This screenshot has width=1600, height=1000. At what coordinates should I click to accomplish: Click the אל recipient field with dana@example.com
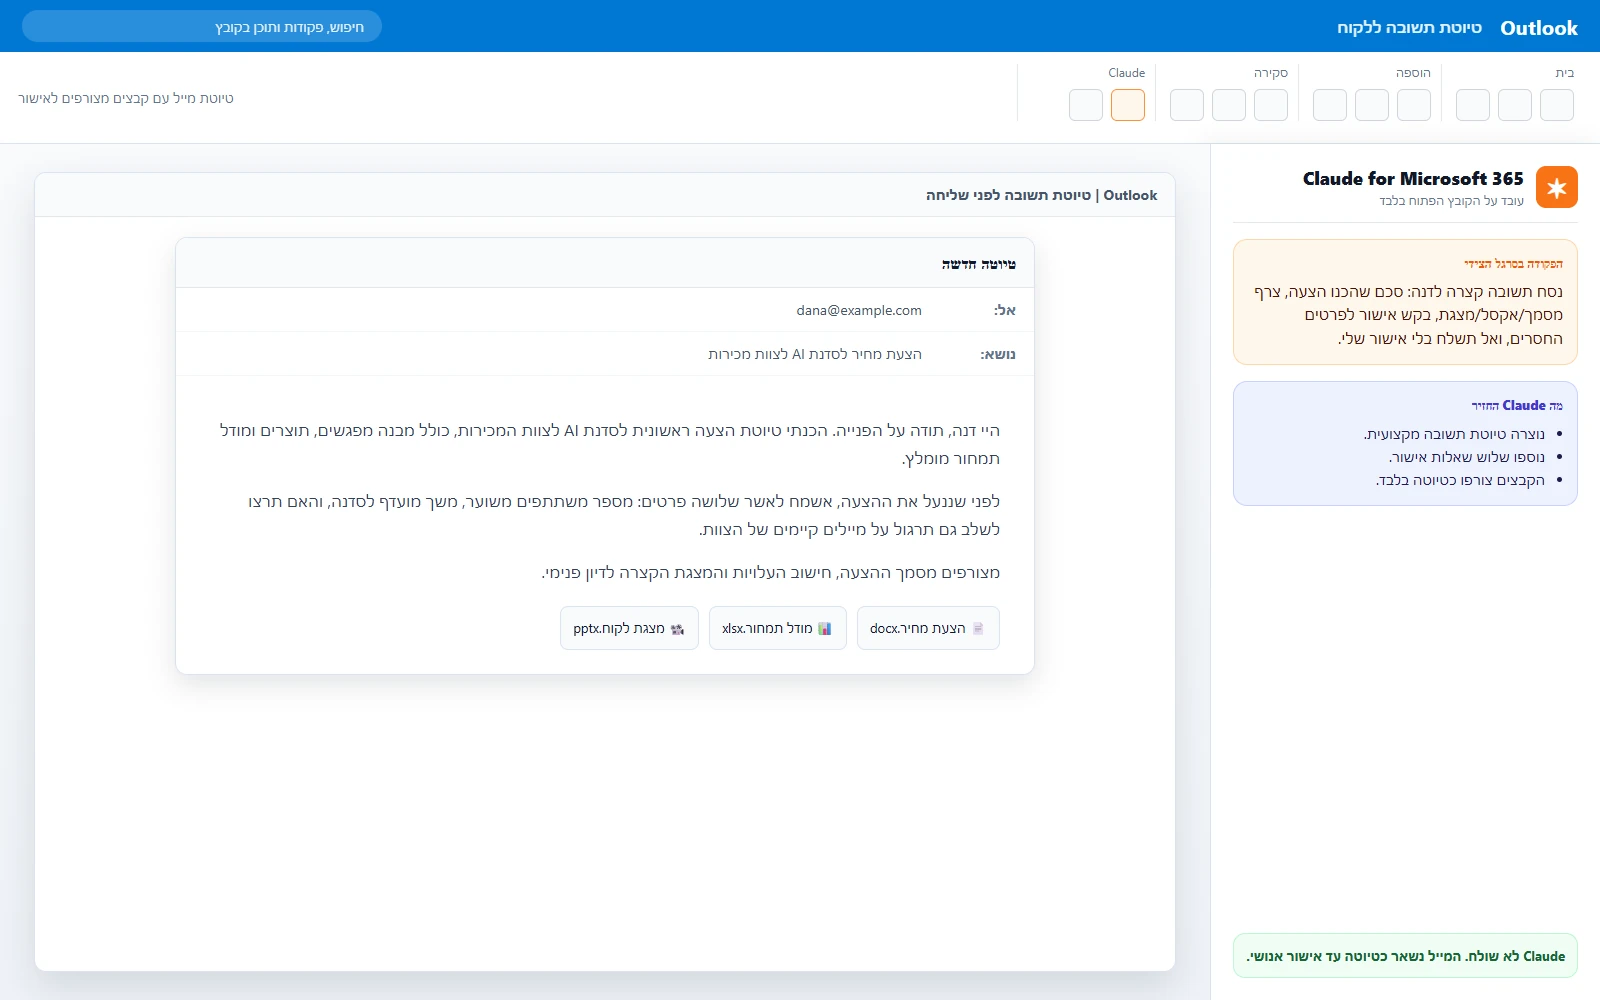pos(605,310)
